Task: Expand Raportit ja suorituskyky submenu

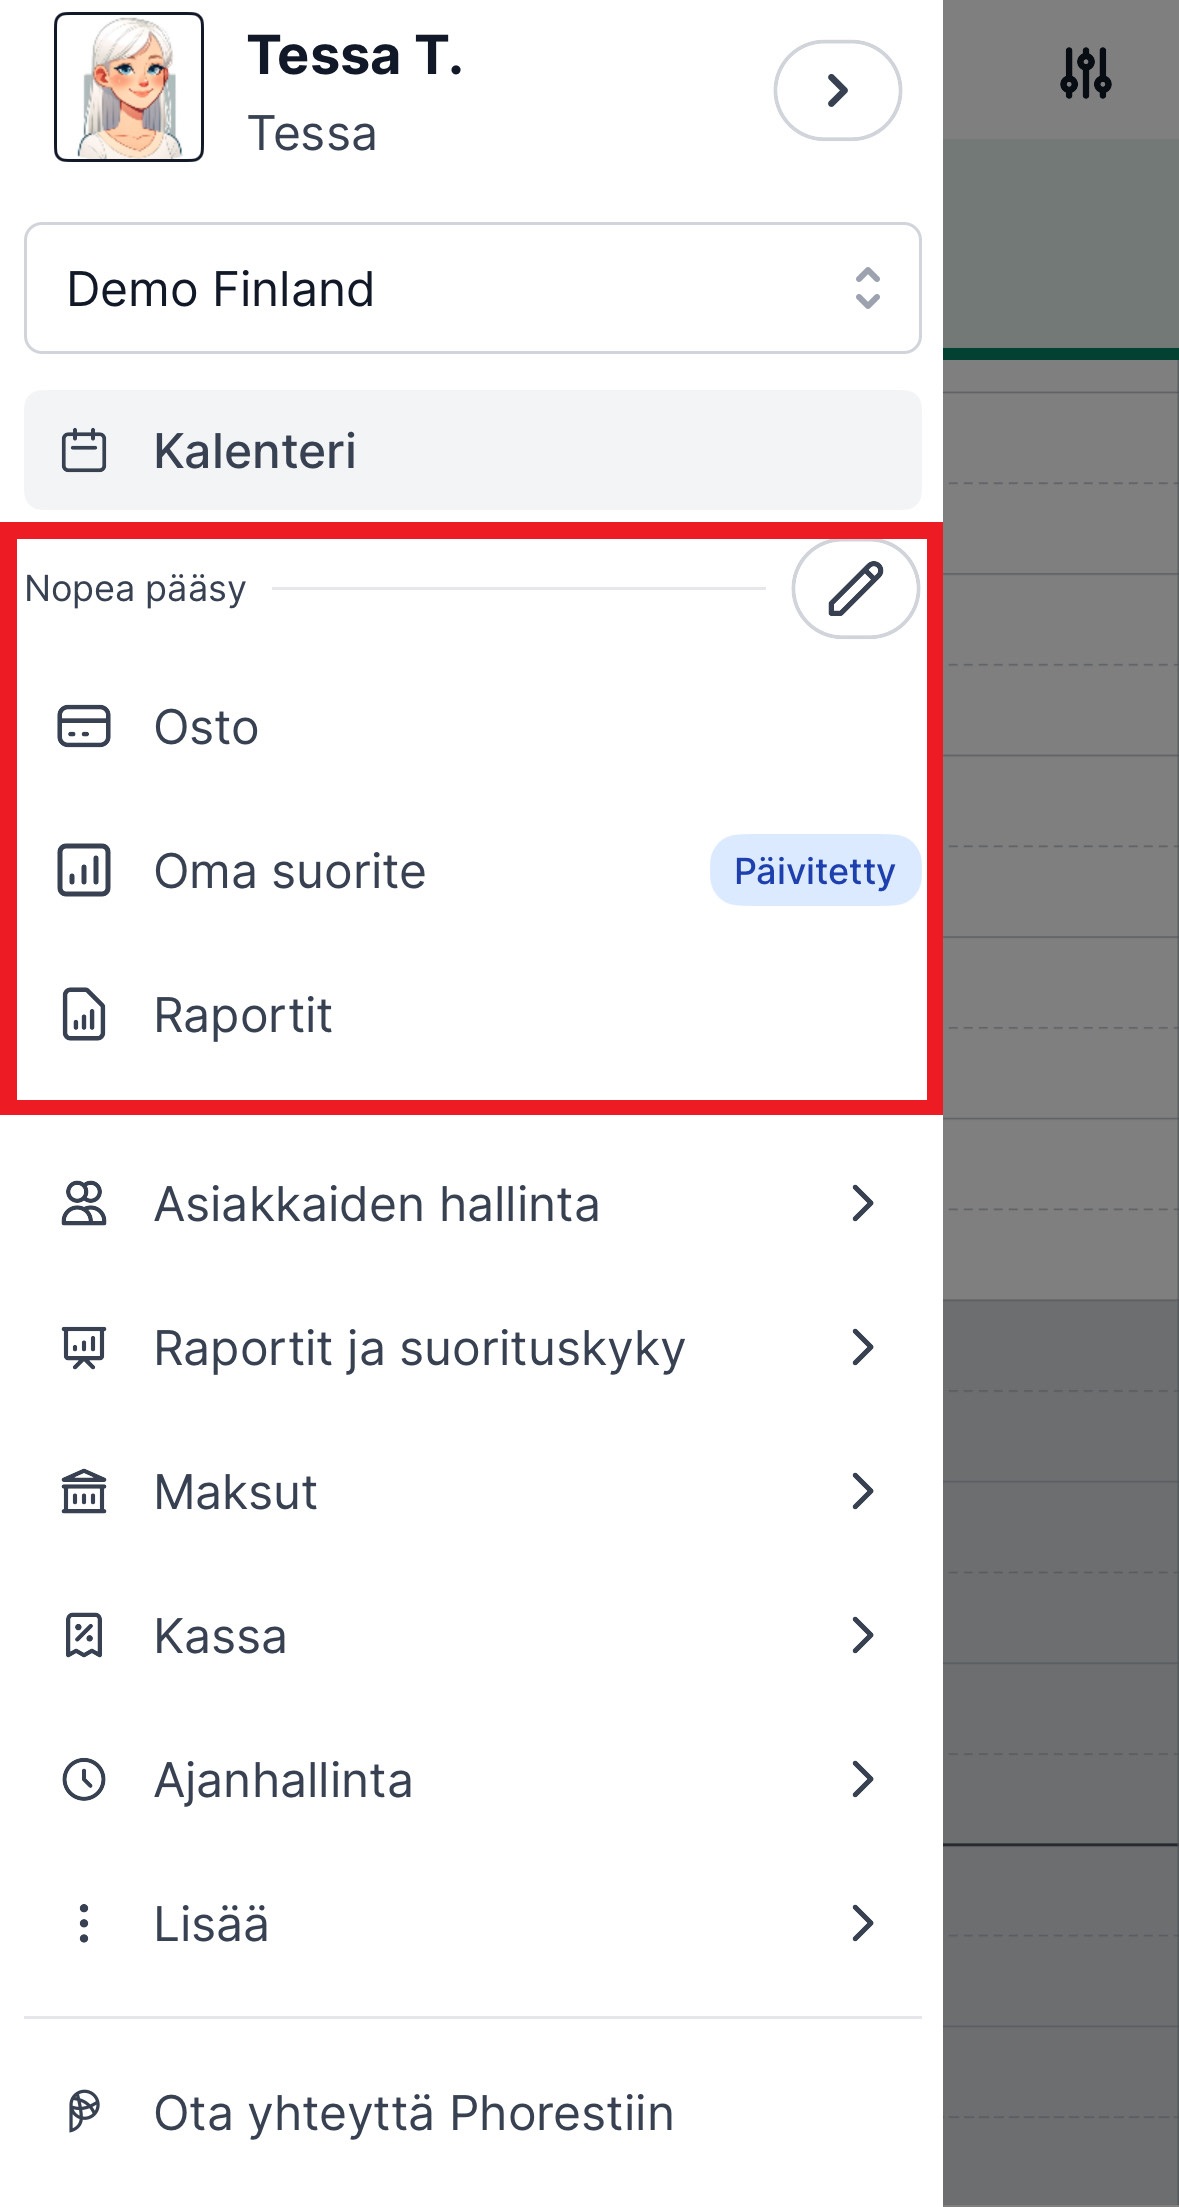Action: (x=862, y=1347)
